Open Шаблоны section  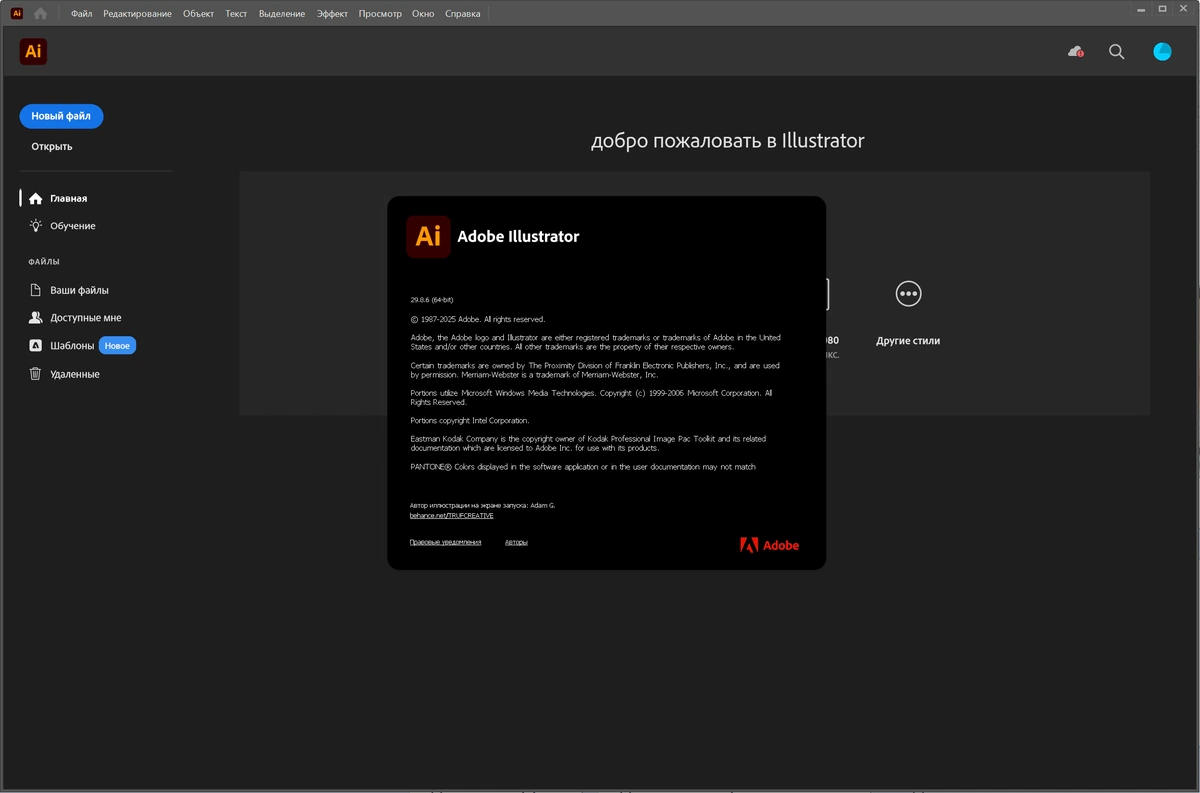72,346
